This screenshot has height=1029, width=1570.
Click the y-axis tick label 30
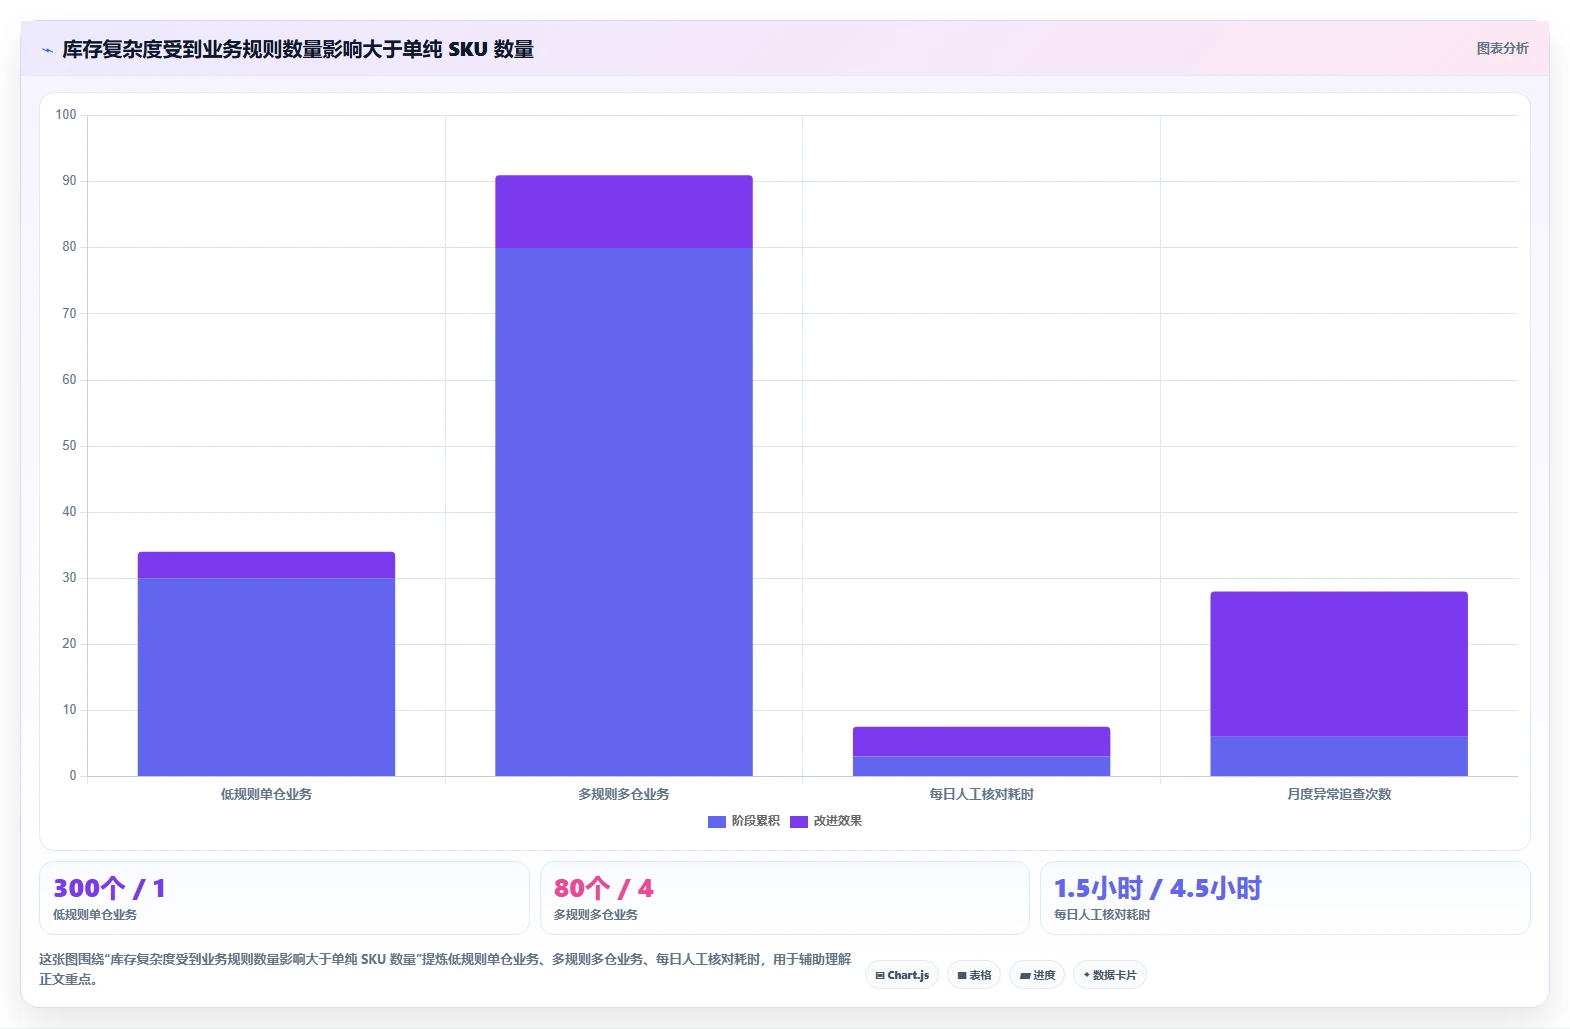[x=69, y=578]
